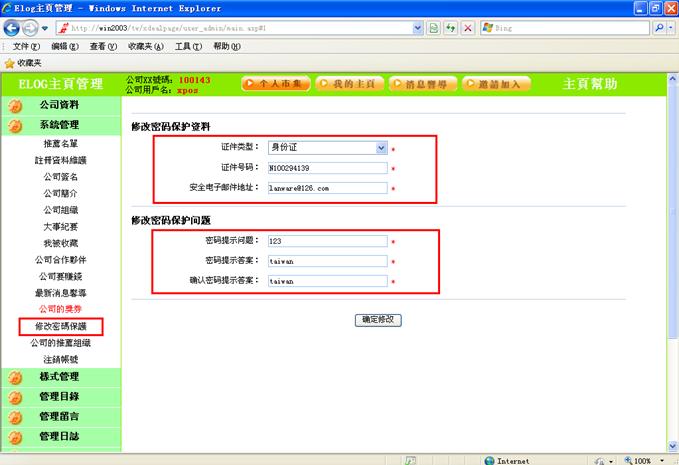Click the 安全电子邮件地址 input field
This screenshot has height=465, width=679.
[326, 187]
